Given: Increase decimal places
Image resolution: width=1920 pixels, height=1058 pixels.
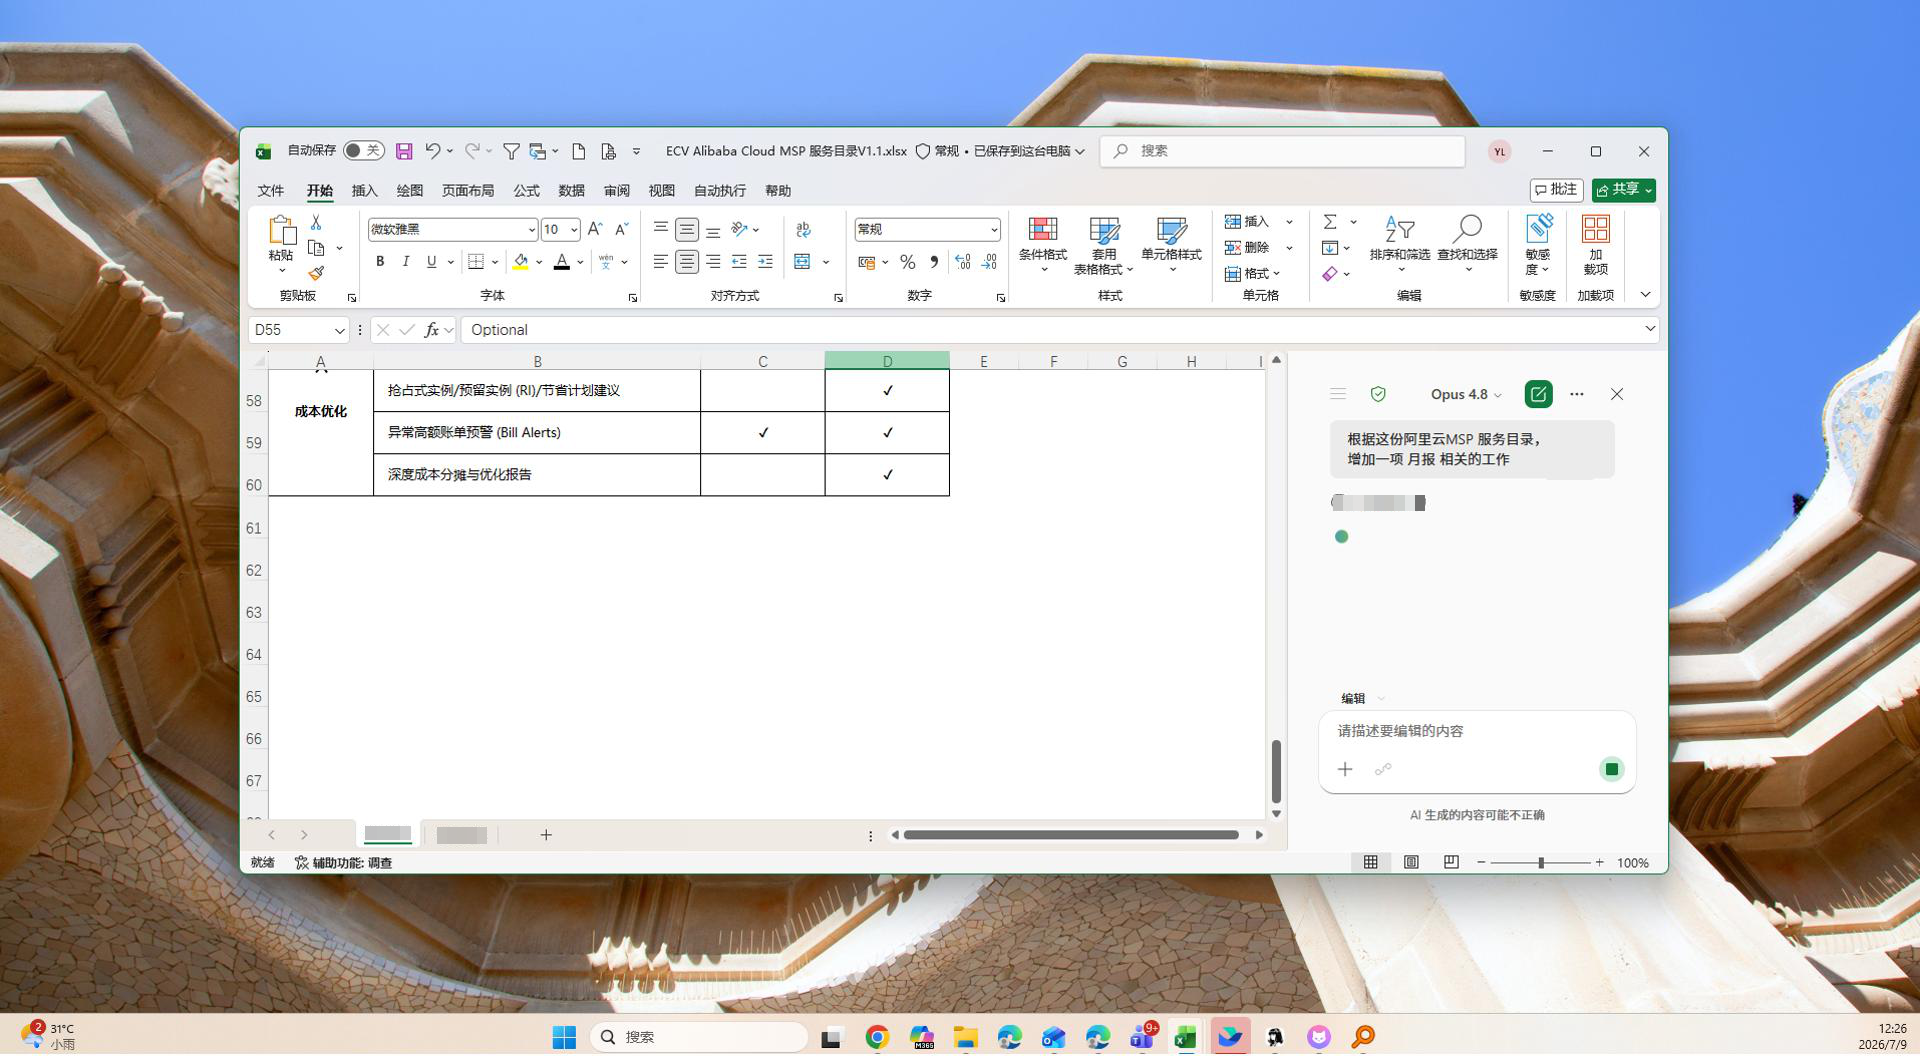Looking at the screenshot, I should 962,262.
